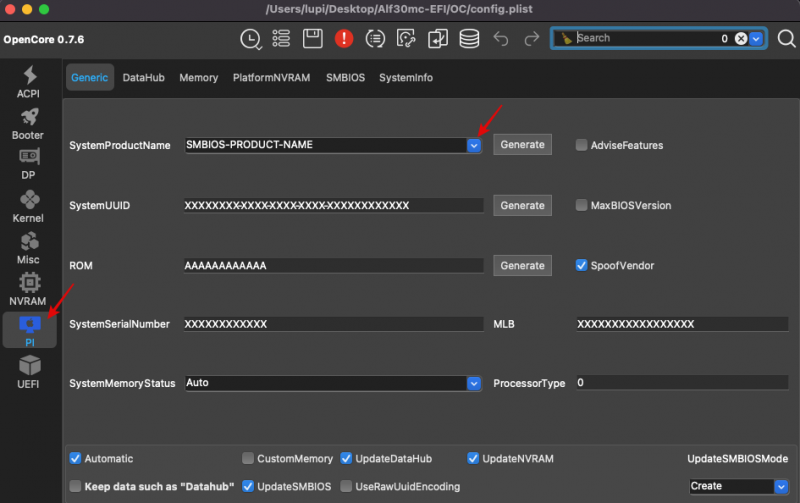Select the PI PlatformInfo section
Image resolution: width=800 pixels, height=503 pixels.
pos(30,331)
